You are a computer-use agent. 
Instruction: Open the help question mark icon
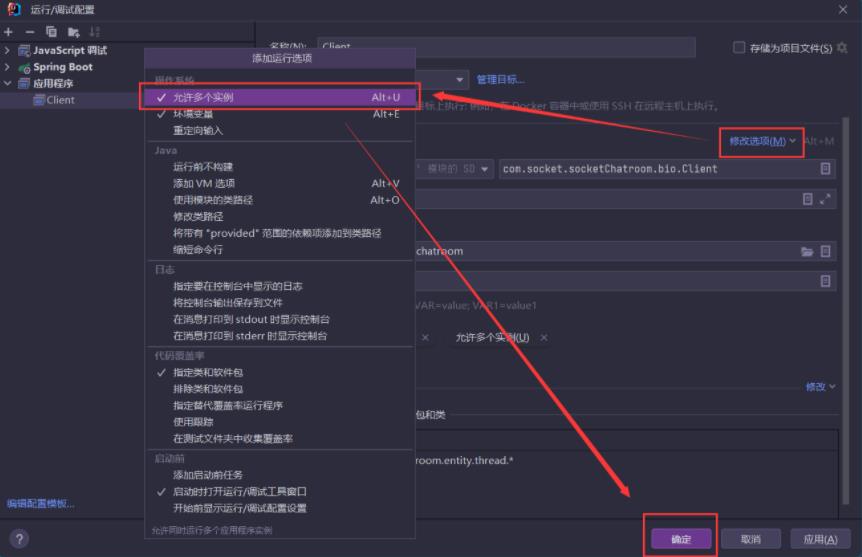coord(19,539)
